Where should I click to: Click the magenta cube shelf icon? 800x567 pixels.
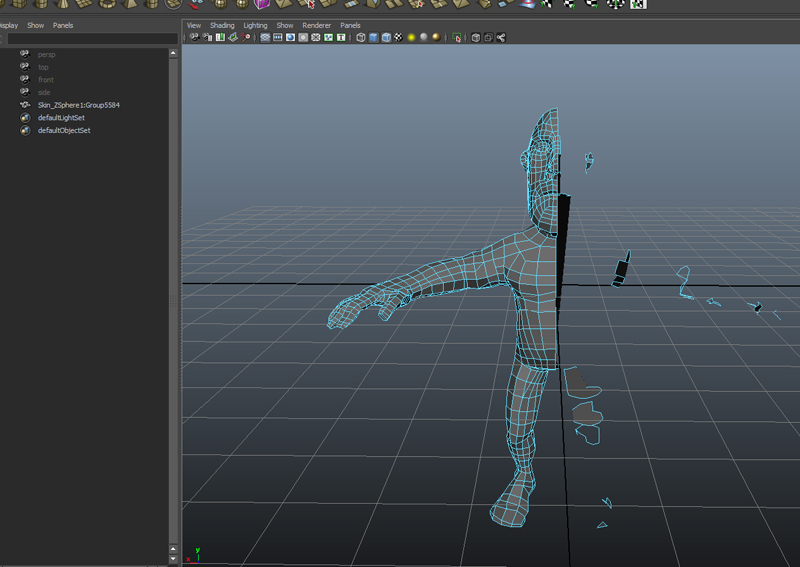(x=262, y=4)
